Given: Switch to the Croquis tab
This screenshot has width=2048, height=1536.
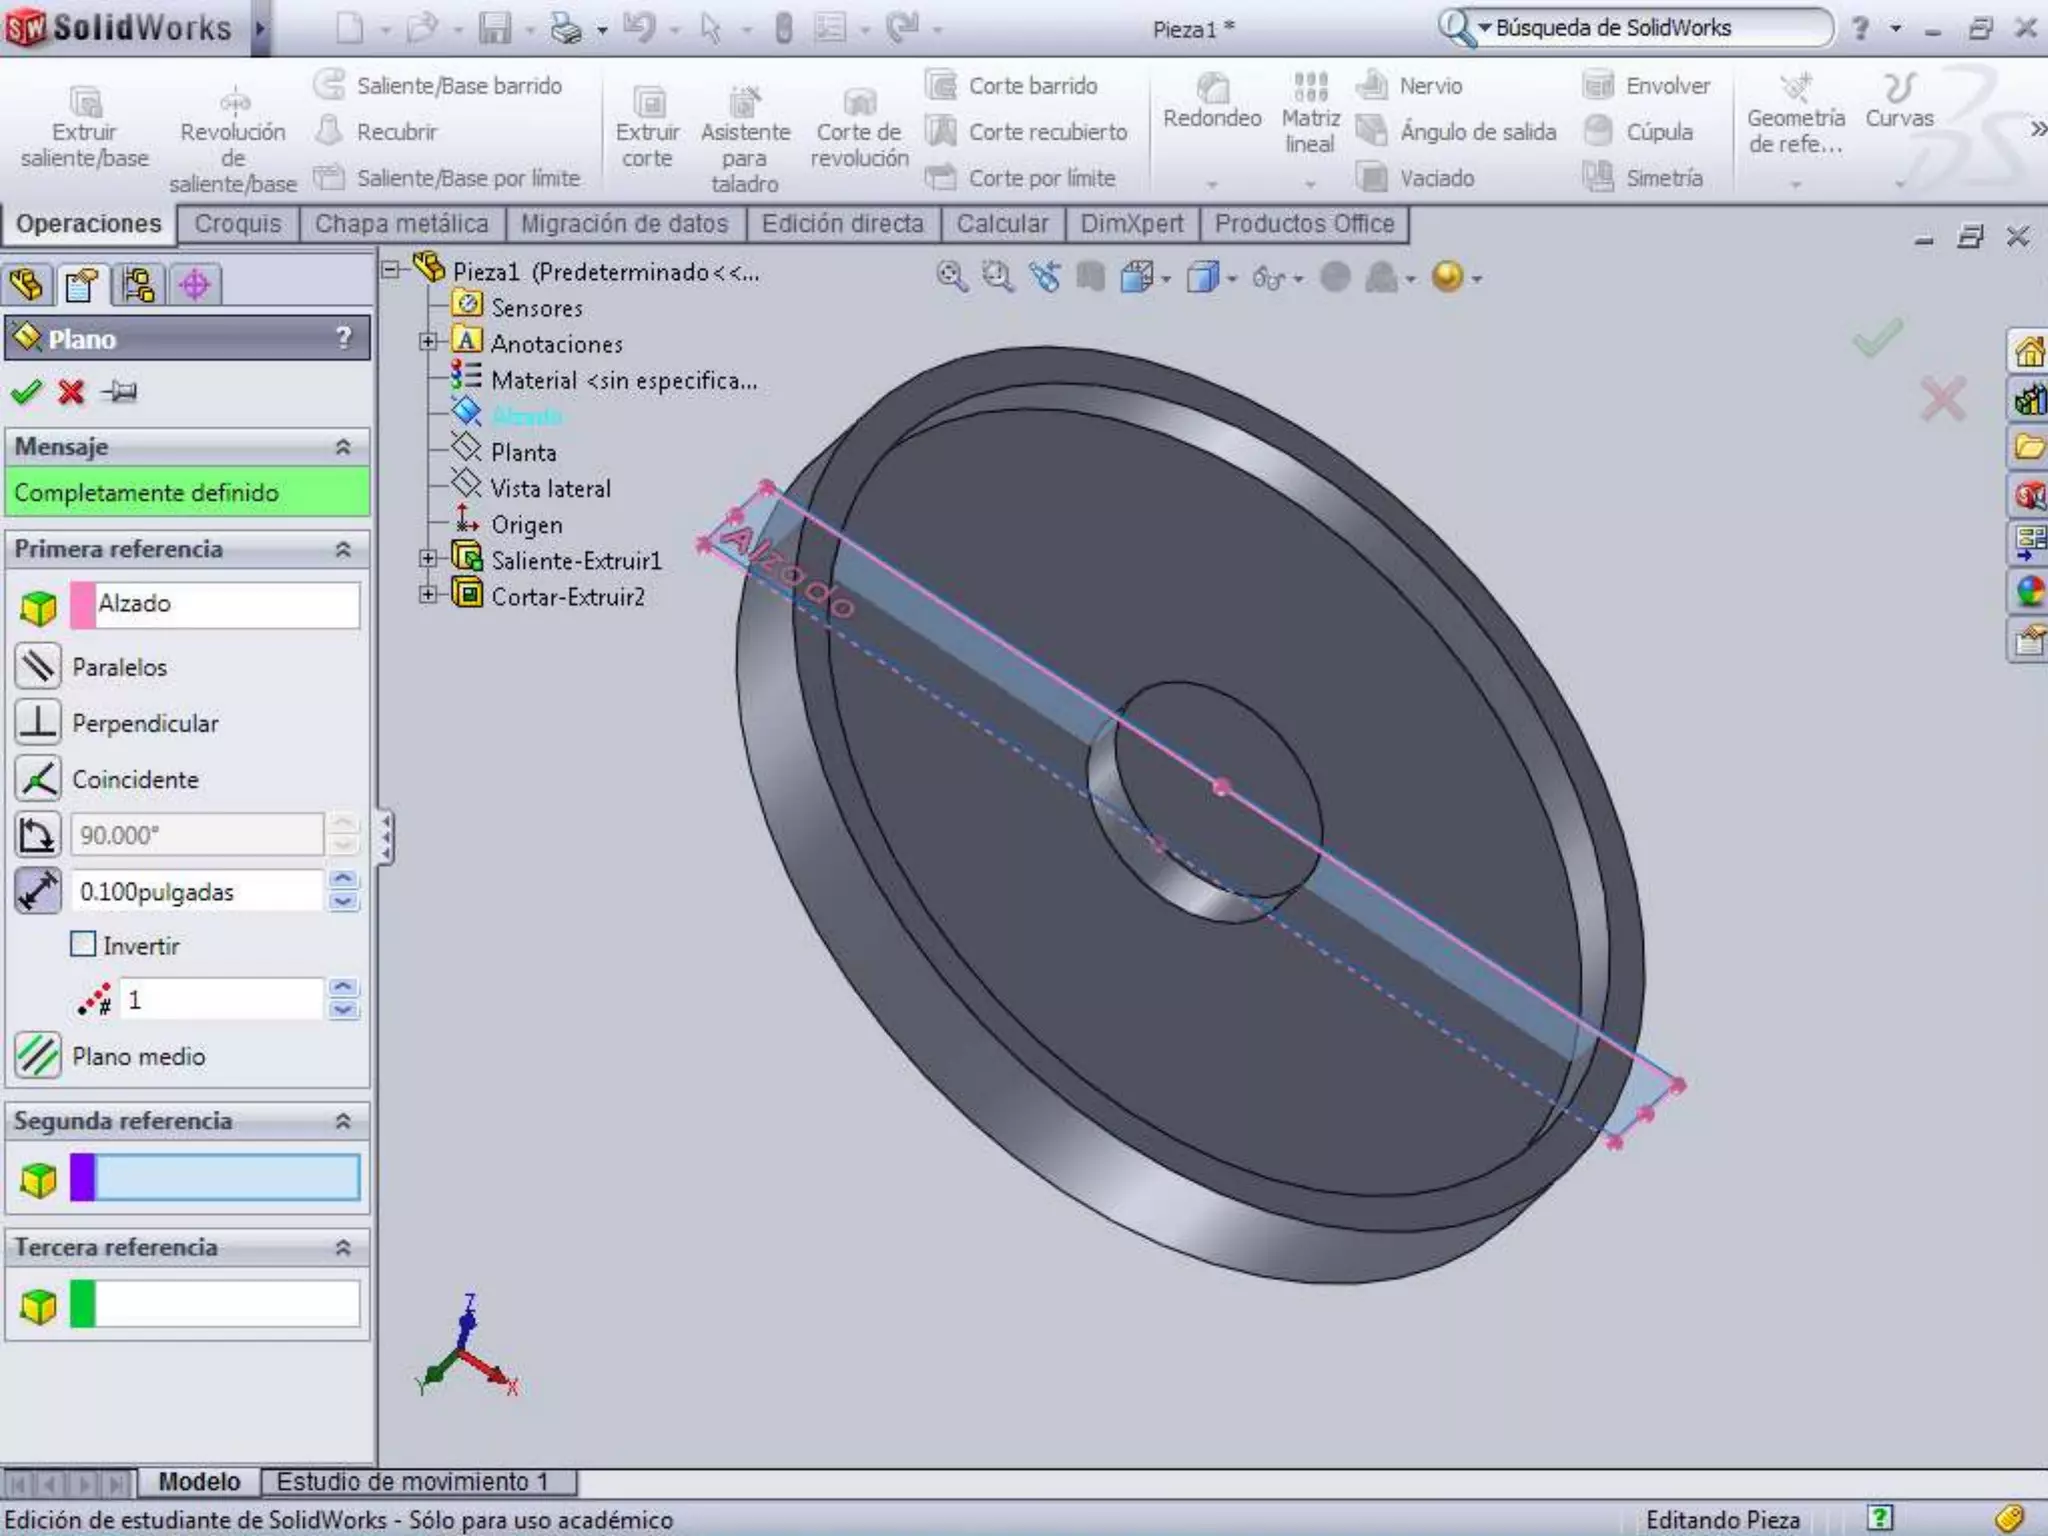Looking at the screenshot, I should (238, 224).
